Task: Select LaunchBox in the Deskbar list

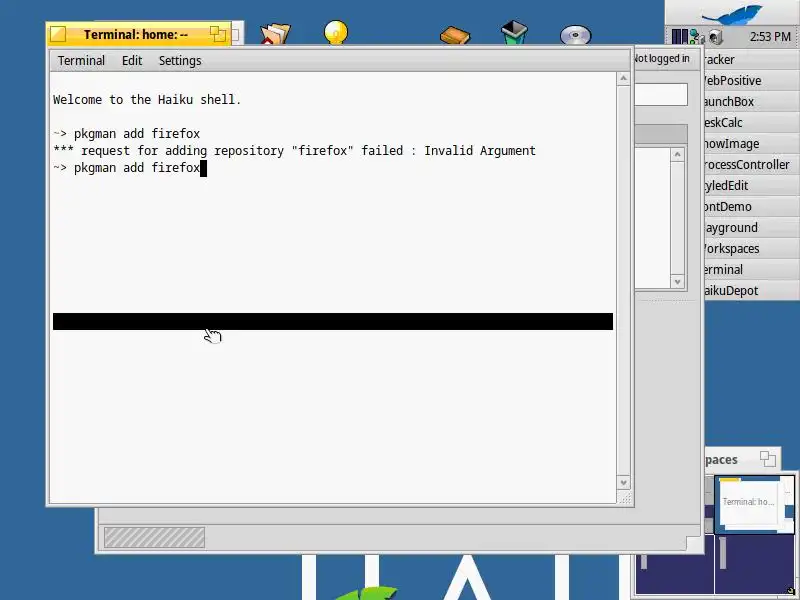Action: pos(752,102)
